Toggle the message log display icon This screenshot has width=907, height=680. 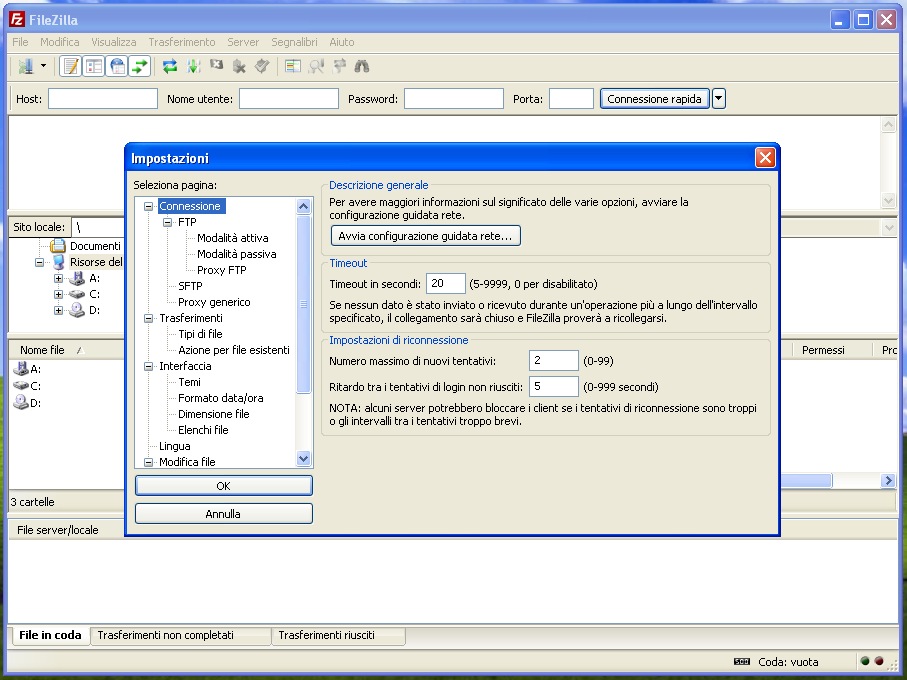click(71, 67)
